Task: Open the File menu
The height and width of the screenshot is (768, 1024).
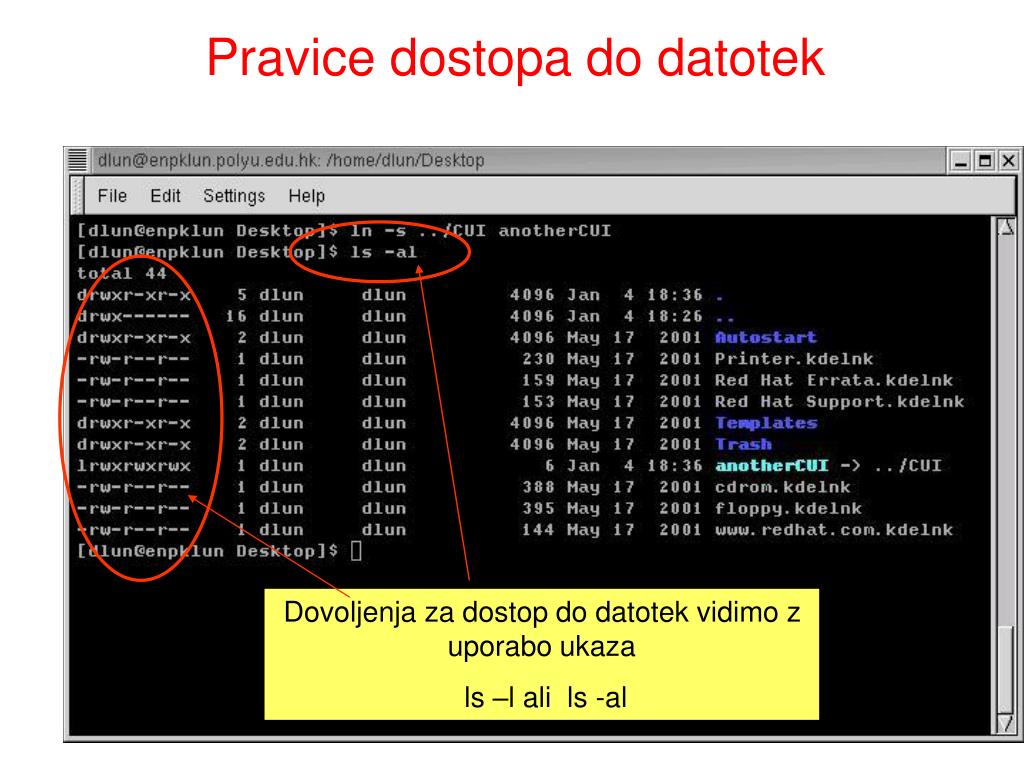Action: click(x=112, y=196)
